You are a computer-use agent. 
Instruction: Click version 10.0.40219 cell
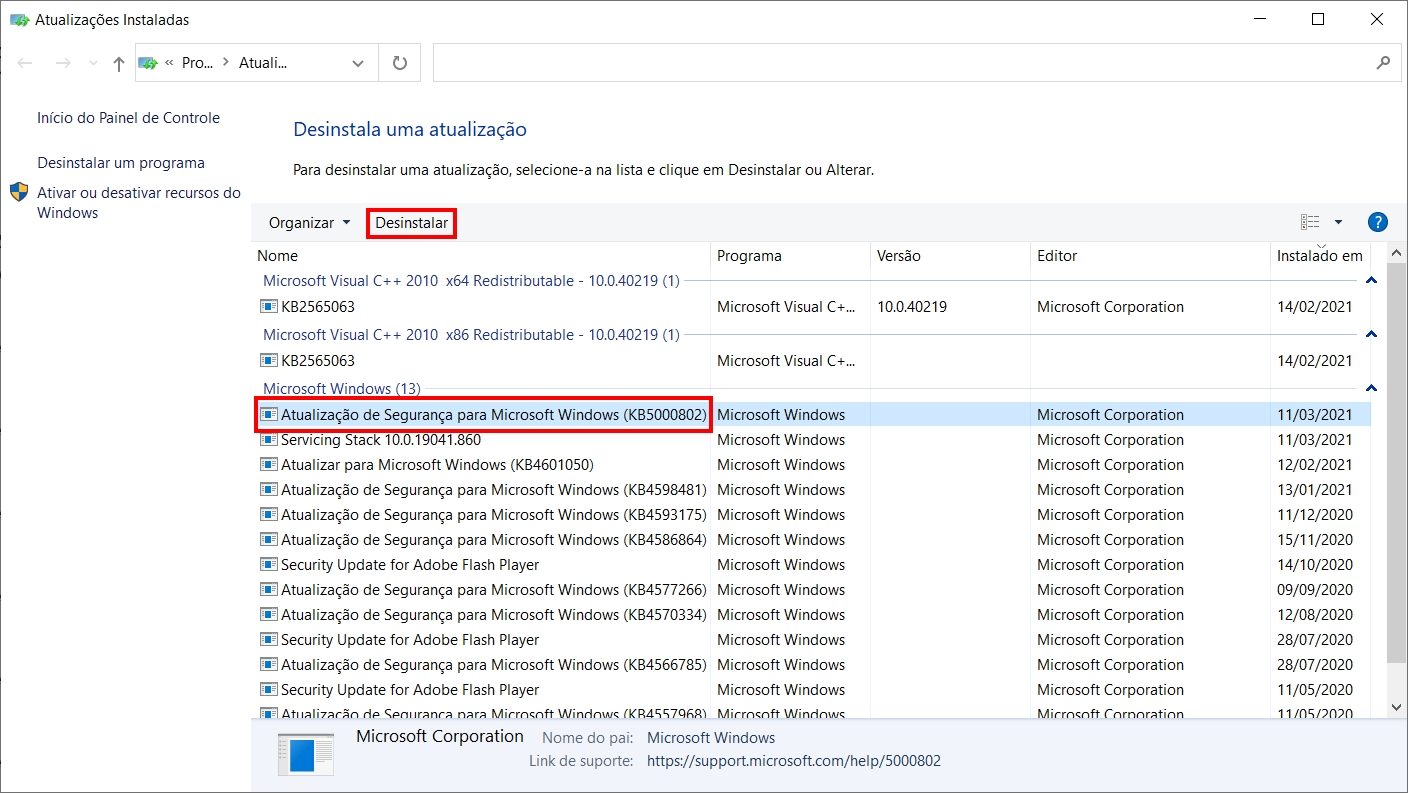click(x=912, y=307)
